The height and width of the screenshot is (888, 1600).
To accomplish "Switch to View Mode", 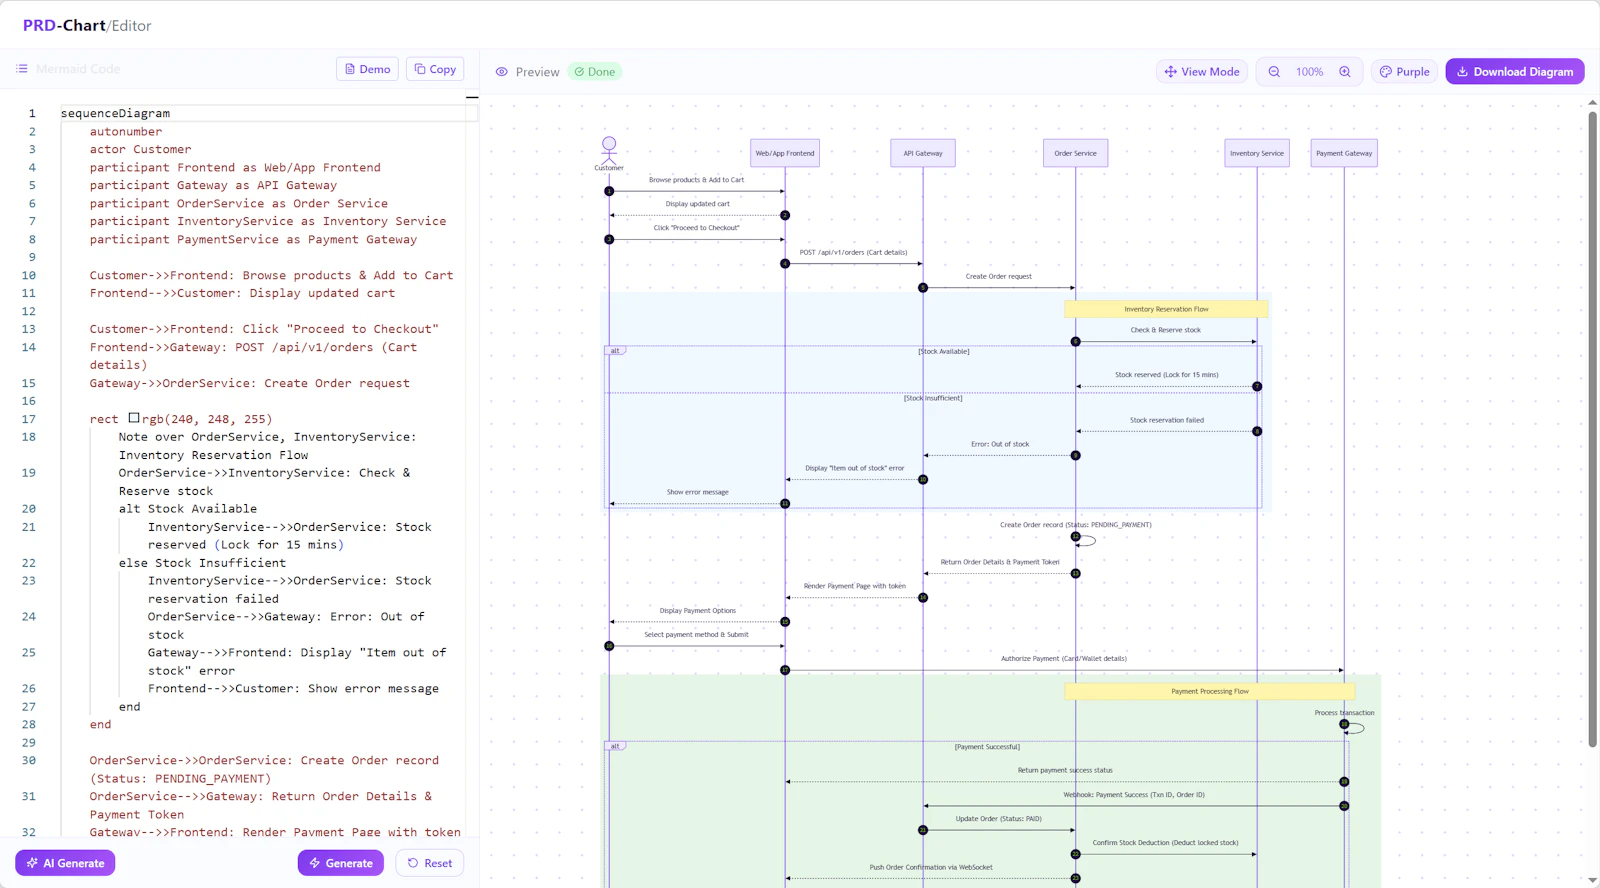I will tap(1202, 72).
